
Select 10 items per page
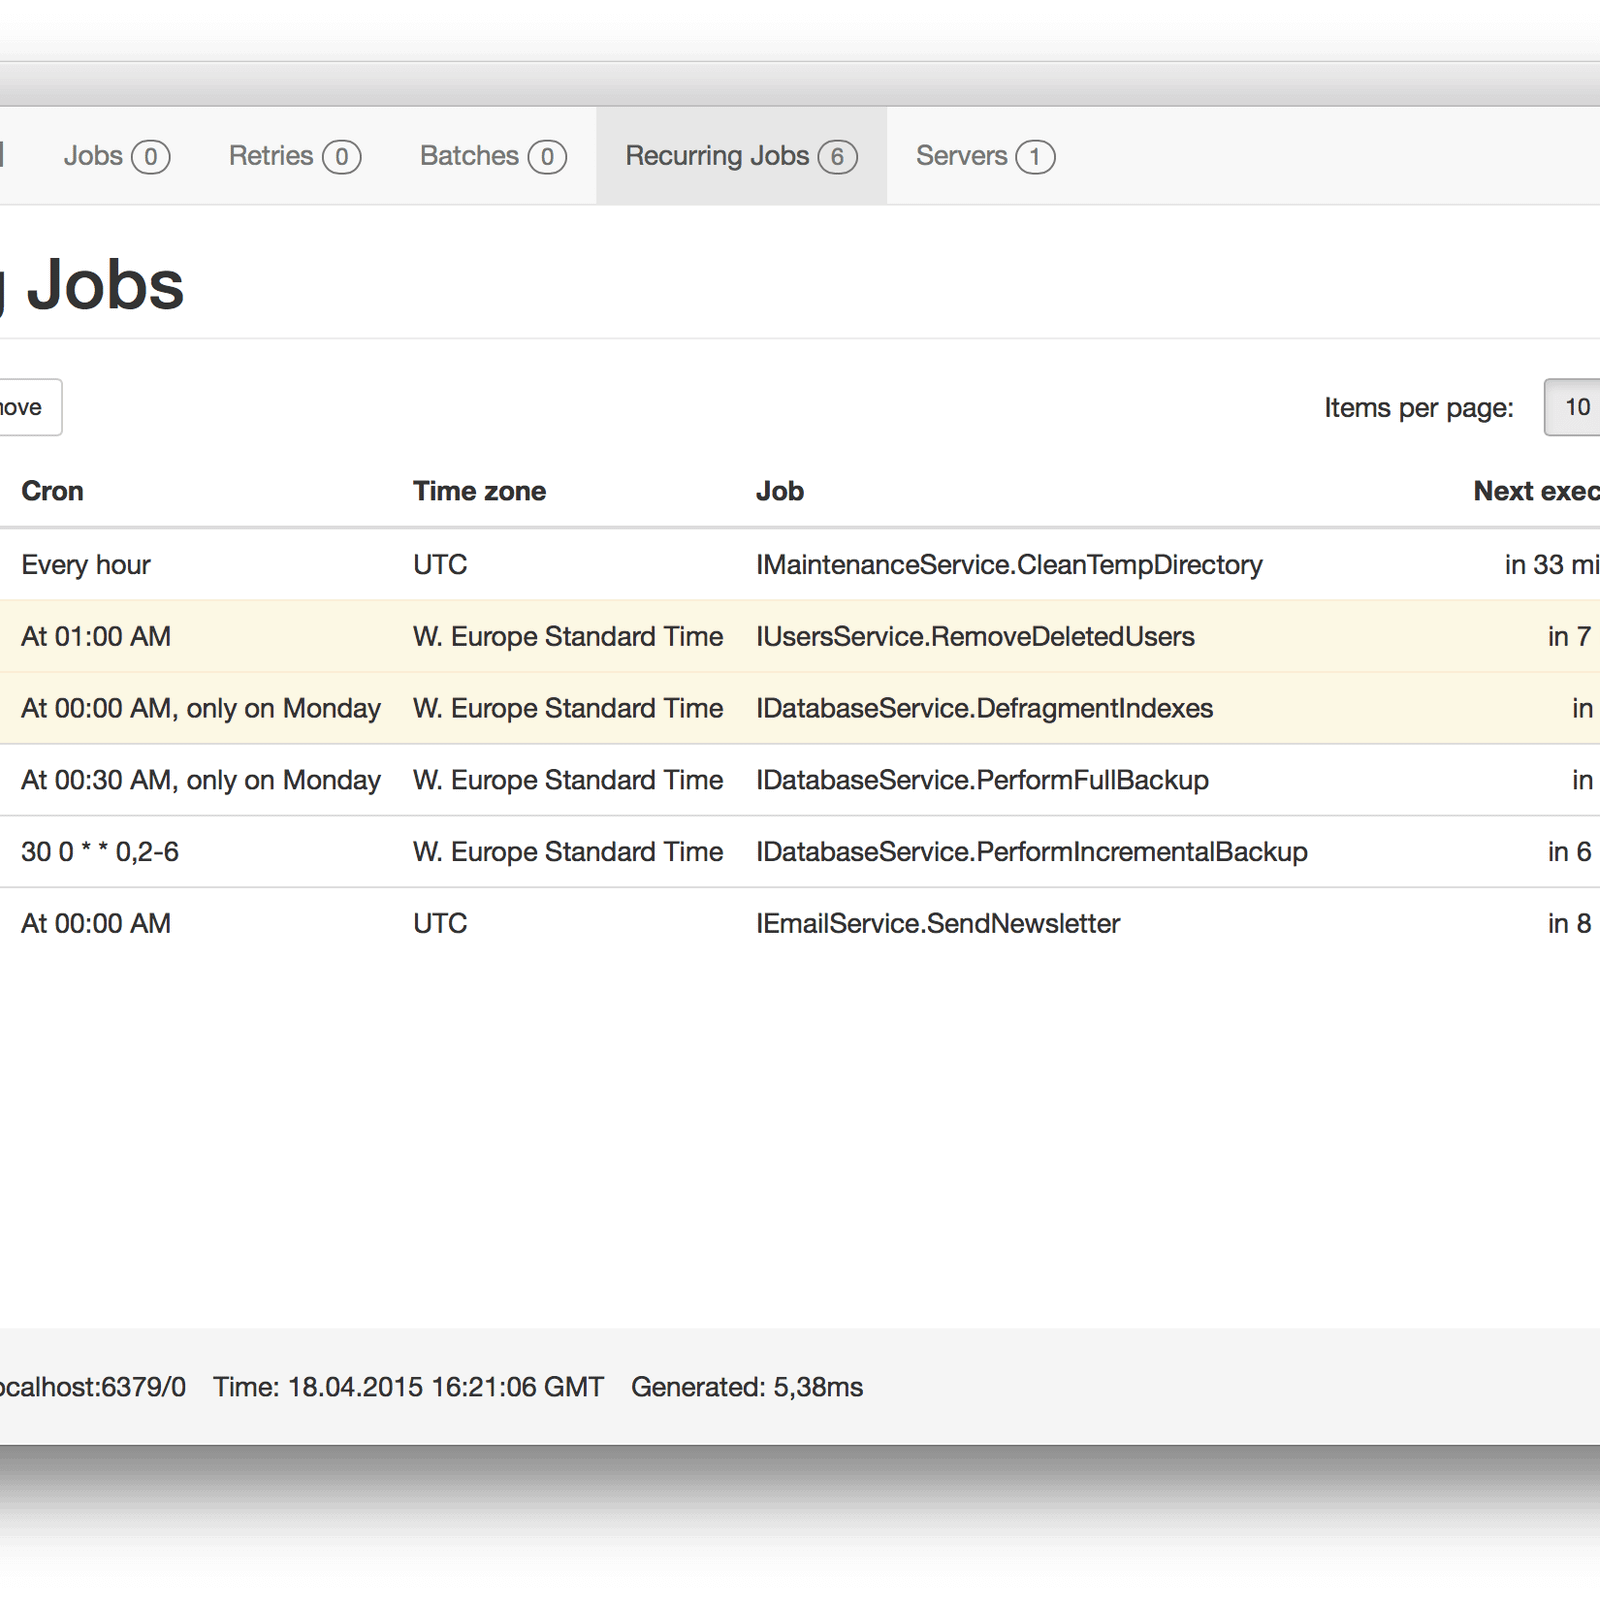point(1575,407)
